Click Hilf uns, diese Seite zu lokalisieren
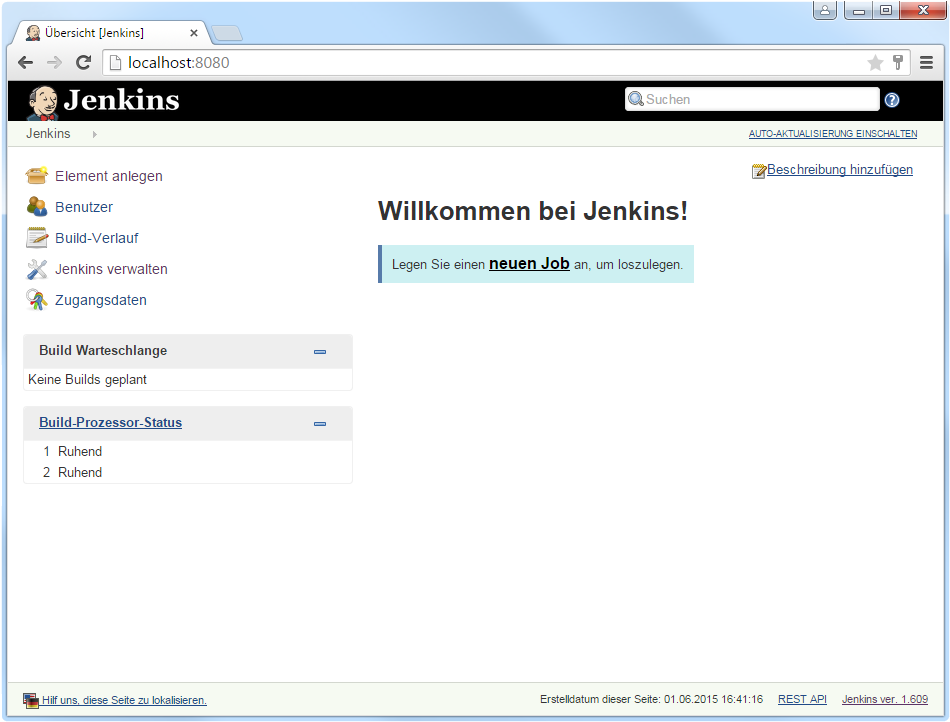The image size is (950, 722). tap(124, 700)
